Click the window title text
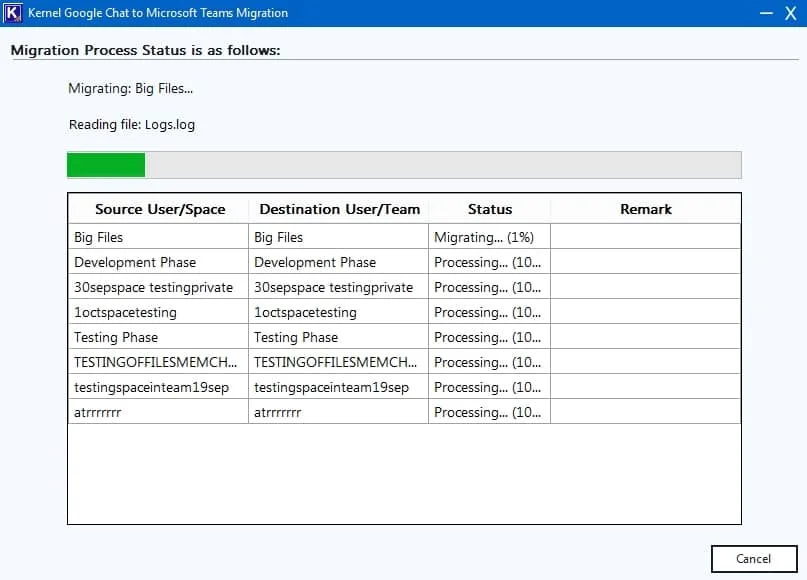This screenshot has height=580, width=807. [158, 13]
